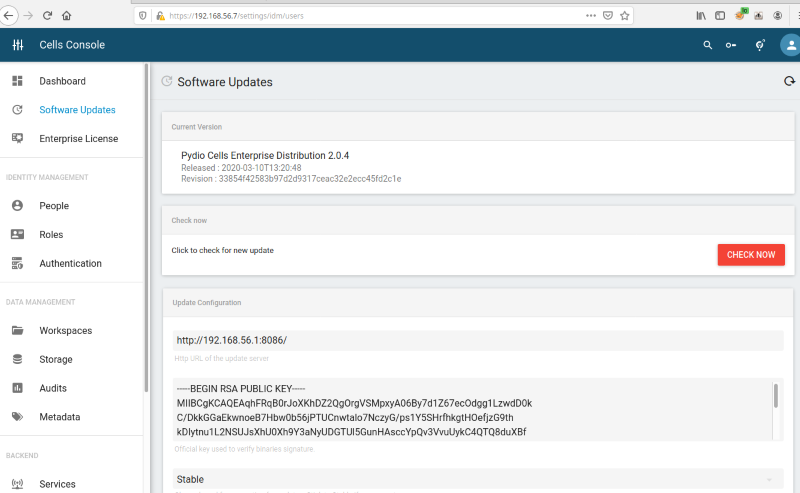Viewport: 800px width, 493px height.
Task: Click the Software Updates sidebar icon
Action: [x=17, y=110]
